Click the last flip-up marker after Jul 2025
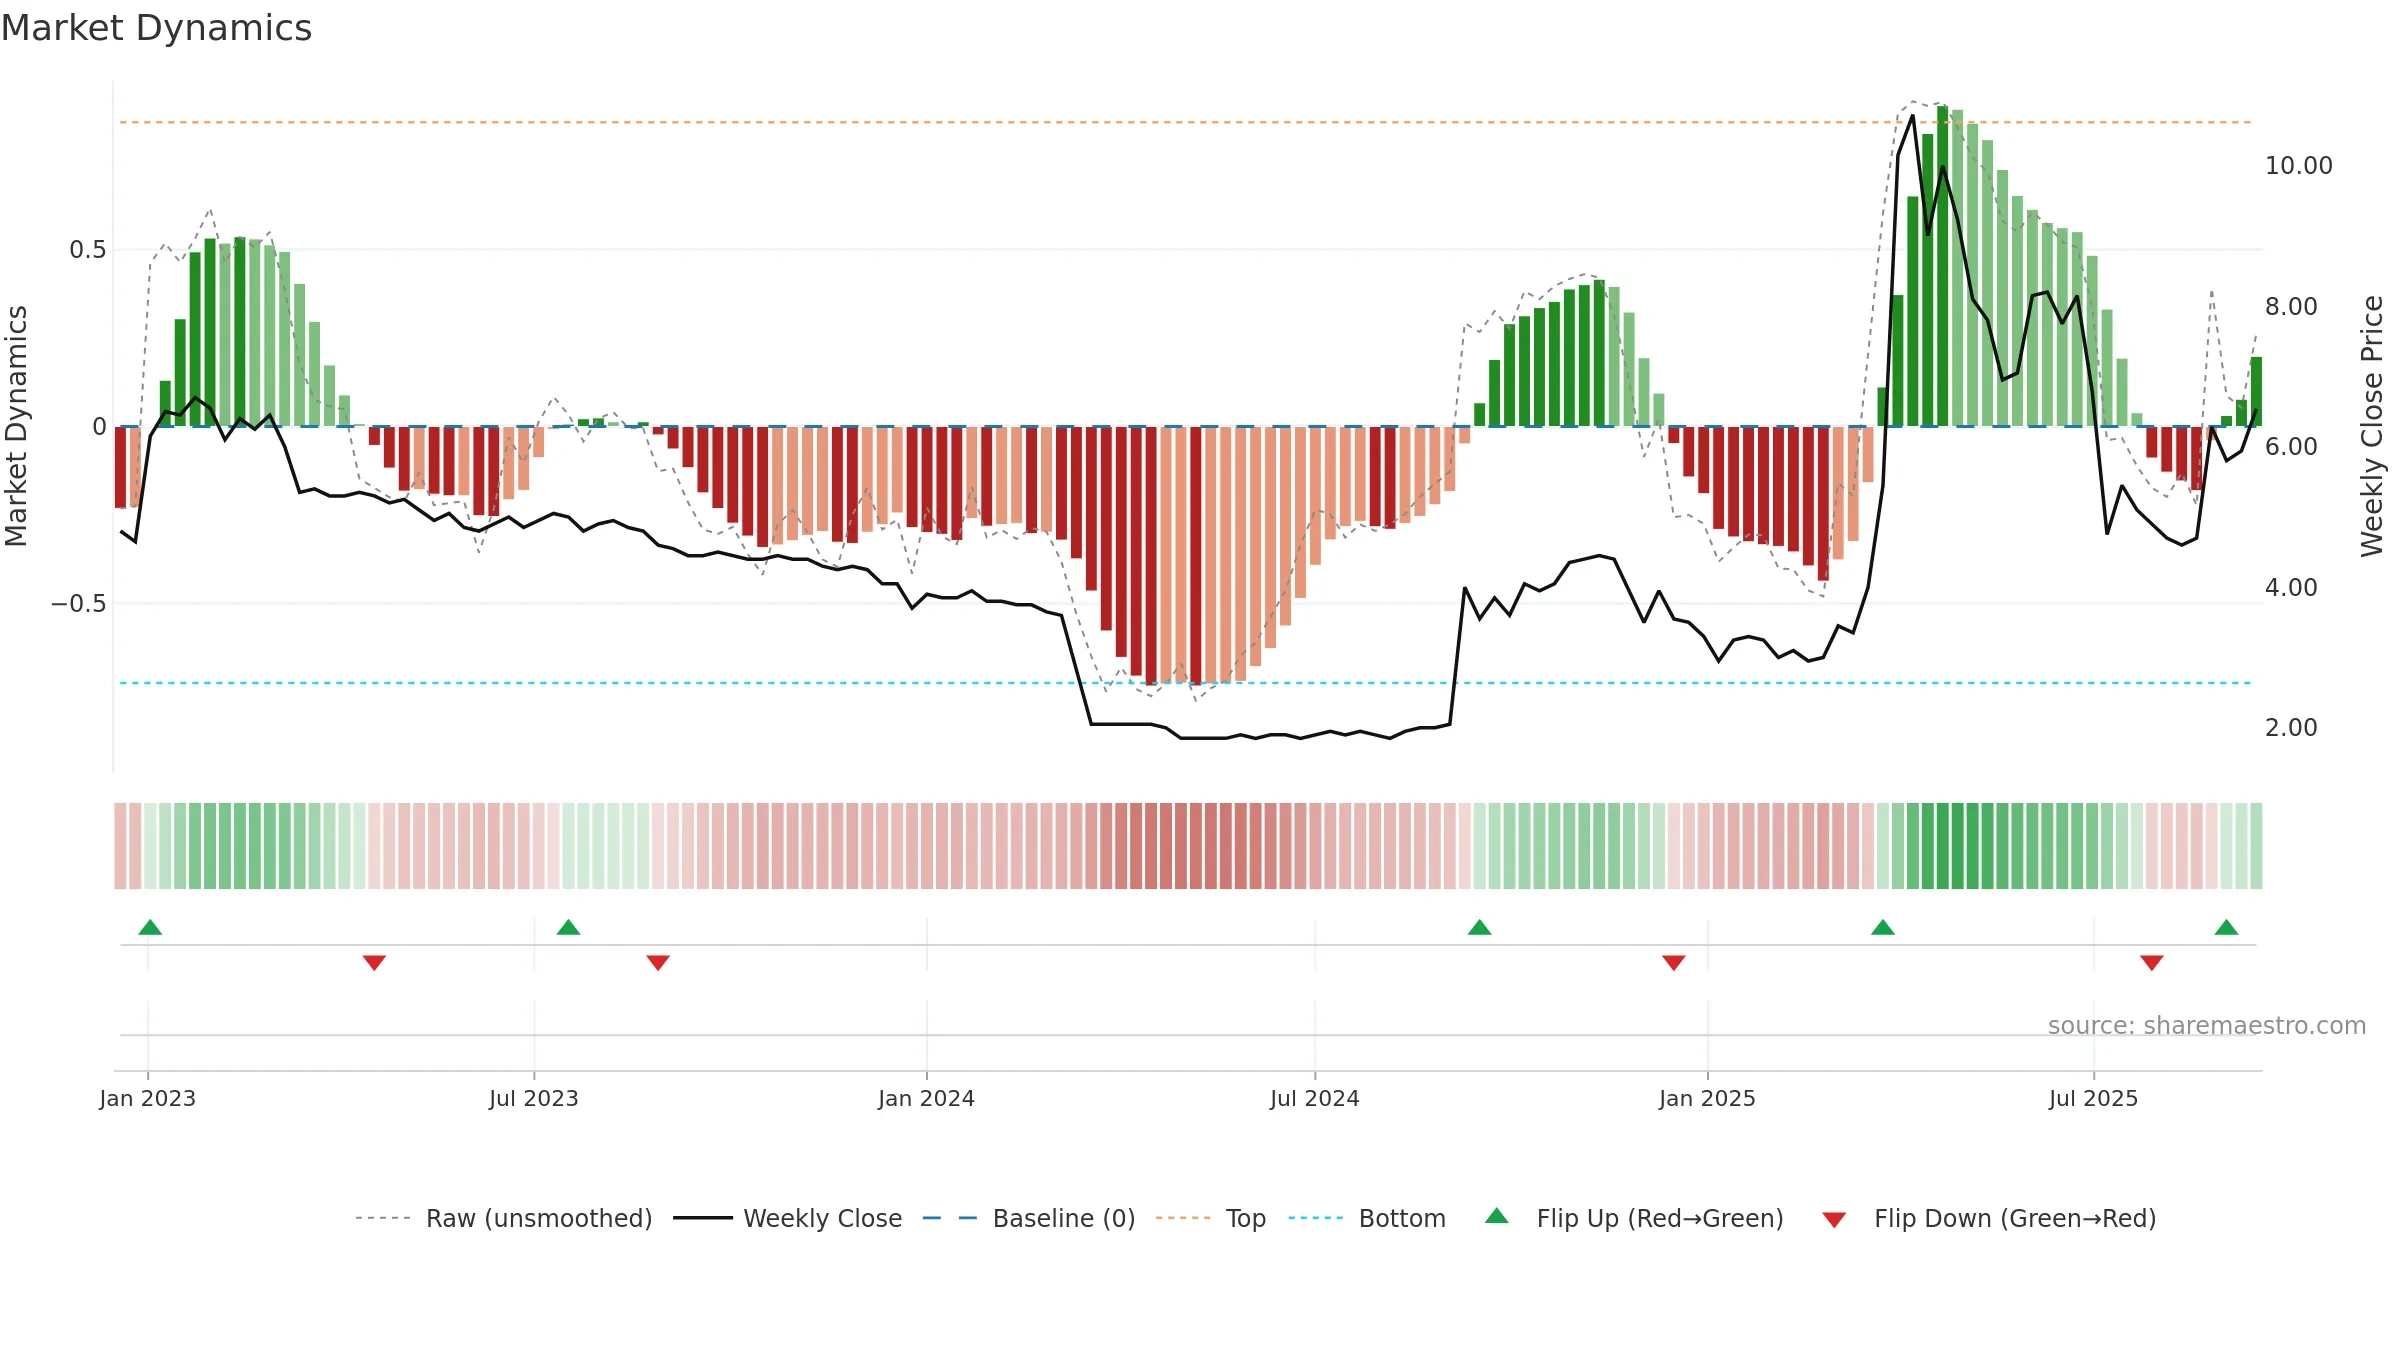 click(2226, 927)
